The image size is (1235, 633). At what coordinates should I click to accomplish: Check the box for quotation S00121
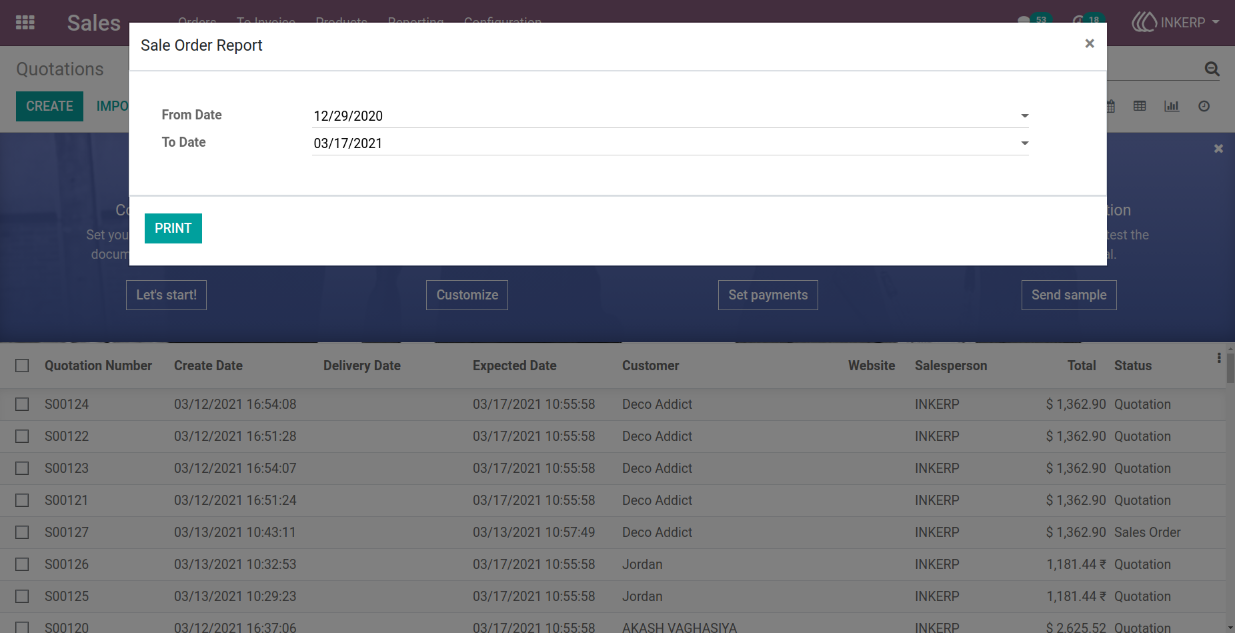pos(22,501)
